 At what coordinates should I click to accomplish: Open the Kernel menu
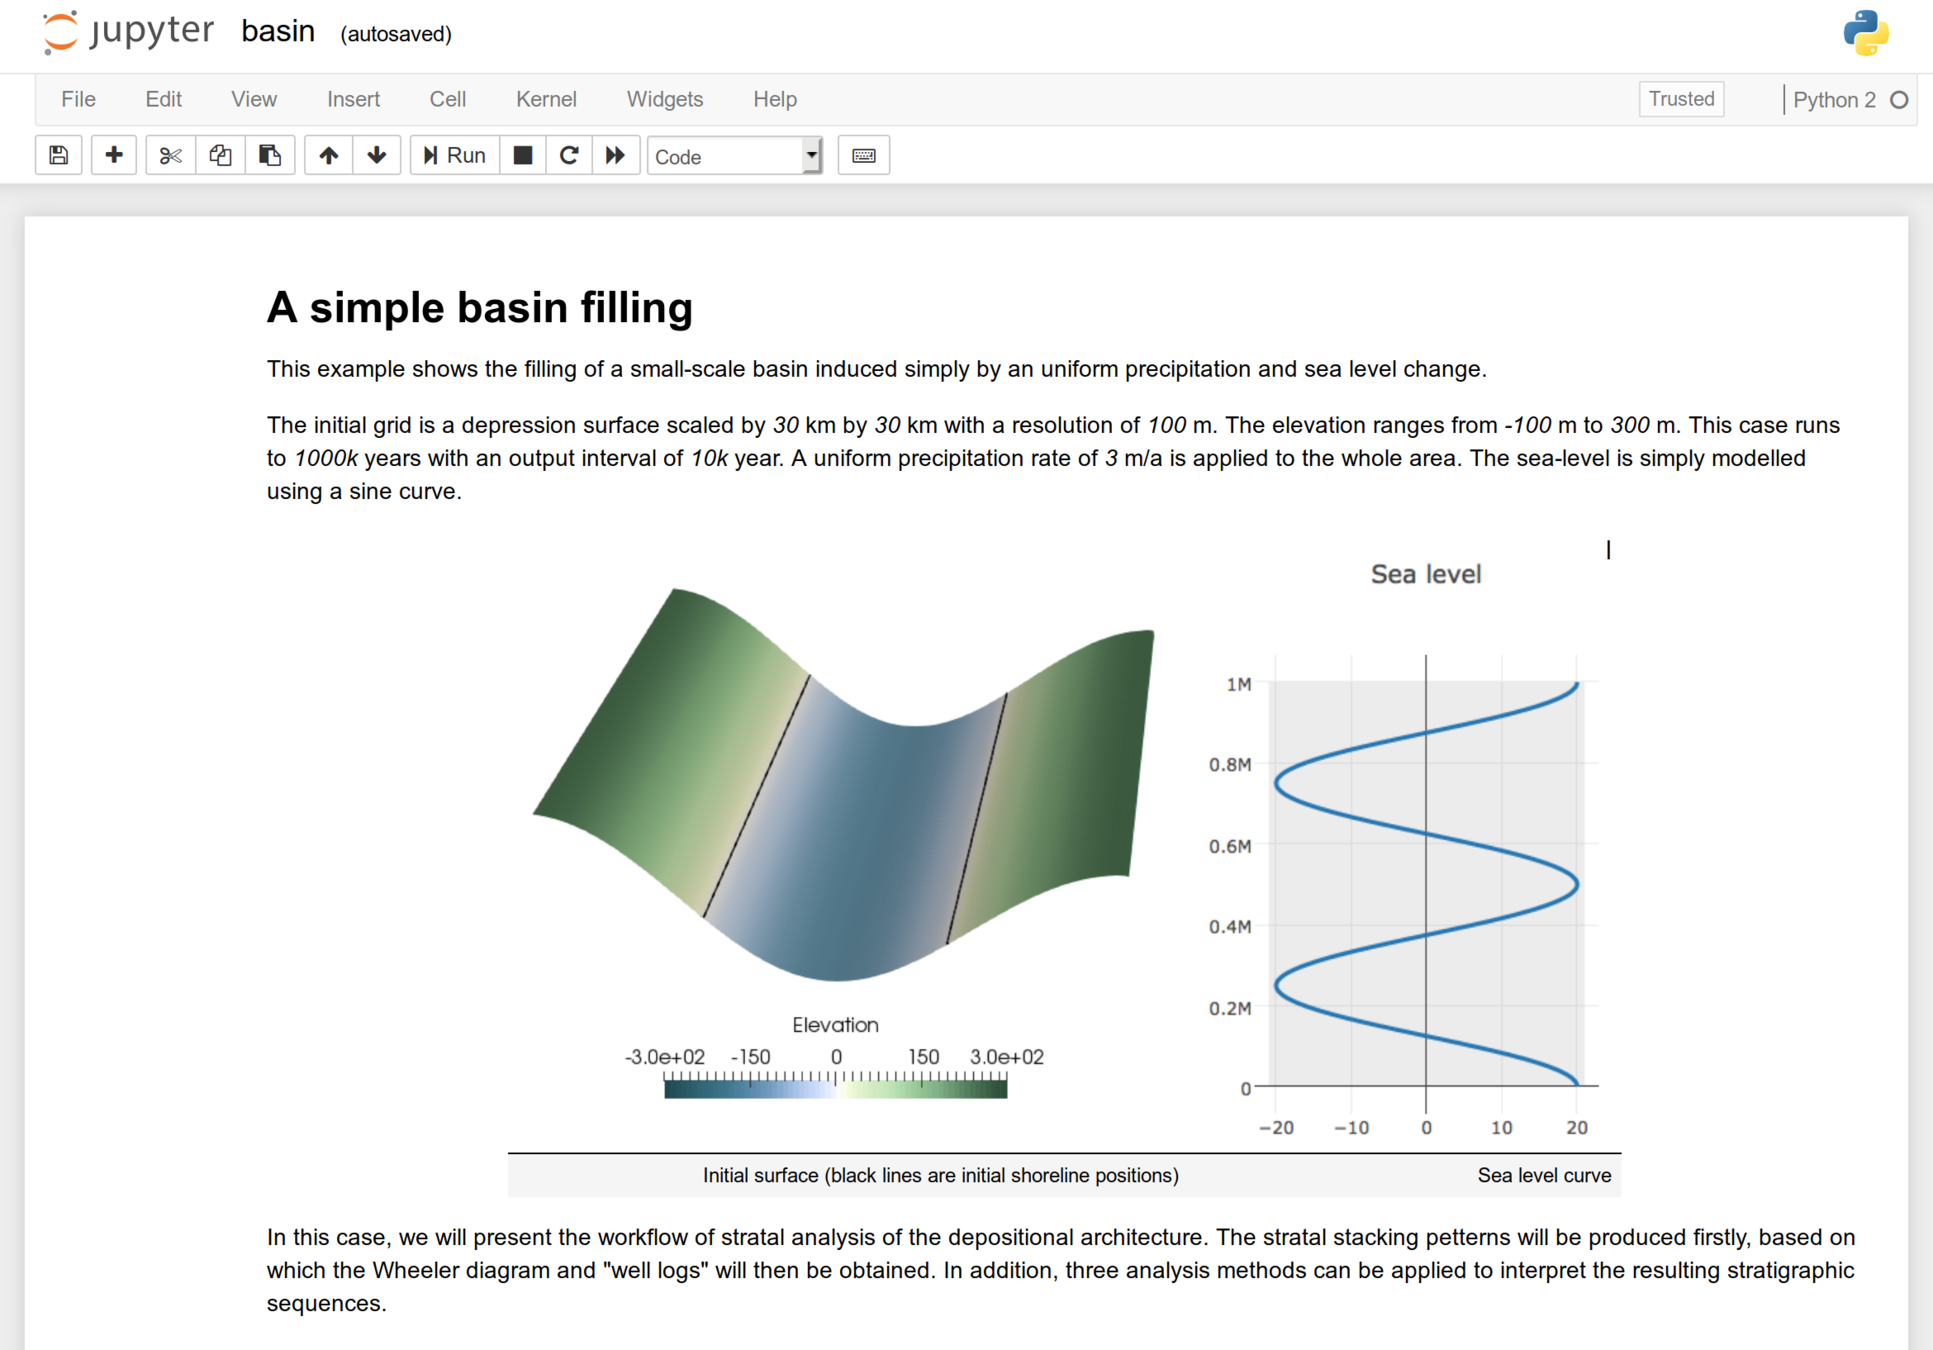[x=546, y=99]
